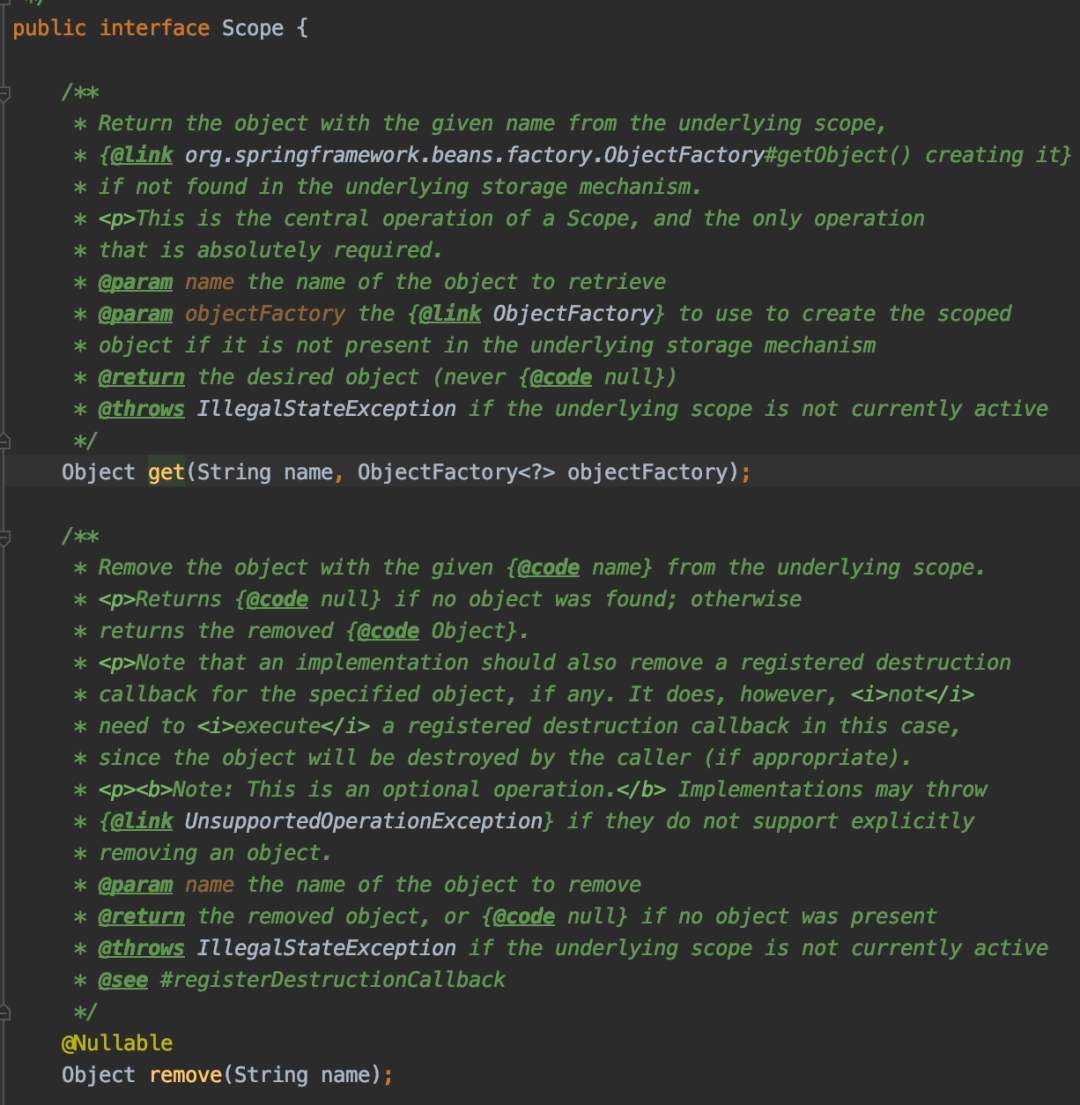Screen dimensions: 1080x1105
Task: Click the UnsupportedOperationException link
Action: (364, 822)
